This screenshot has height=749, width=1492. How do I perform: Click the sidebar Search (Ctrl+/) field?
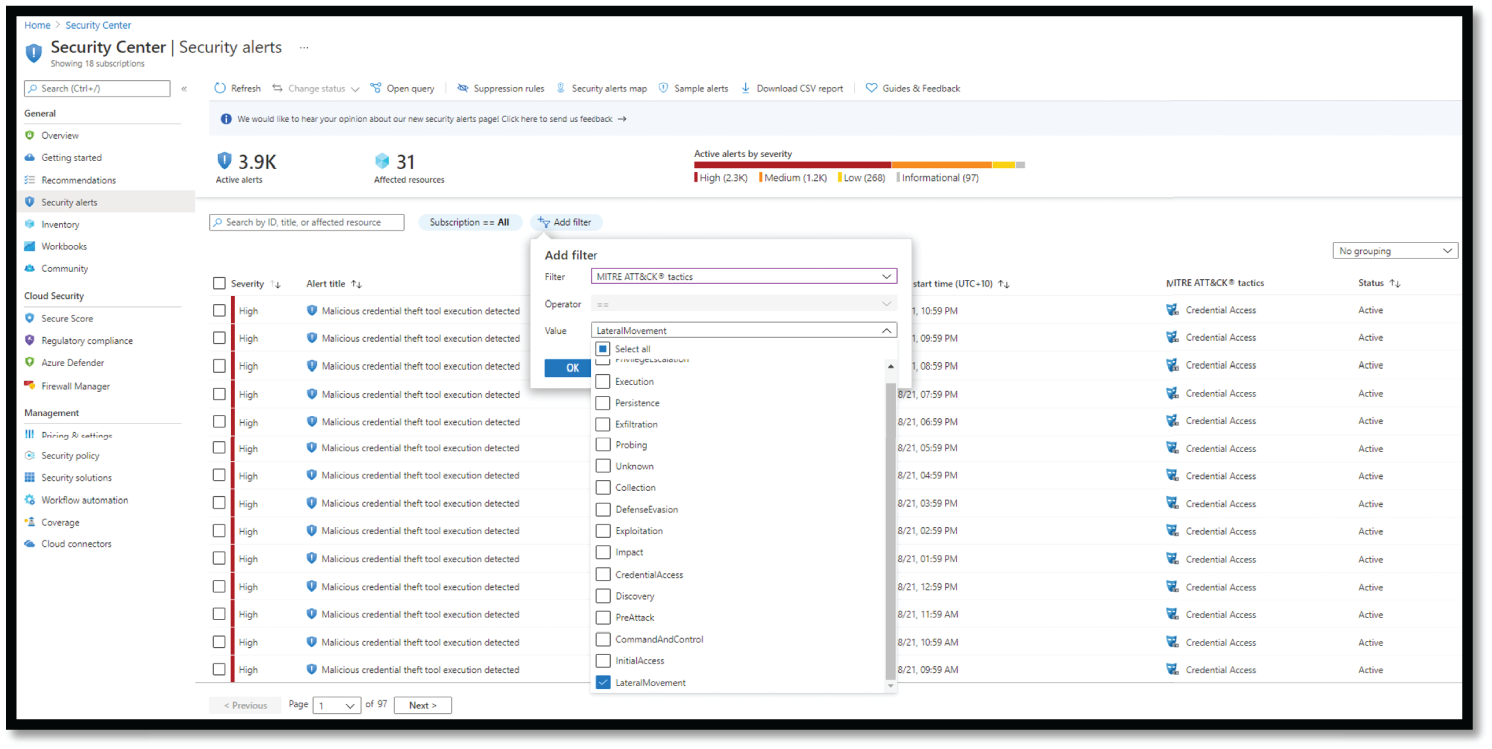coord(97,89)
